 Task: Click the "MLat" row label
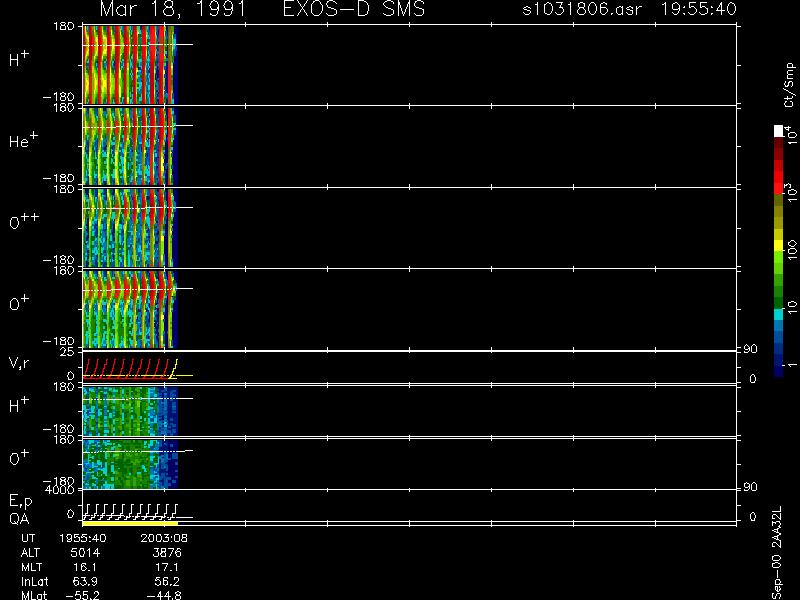coord(34,595)
